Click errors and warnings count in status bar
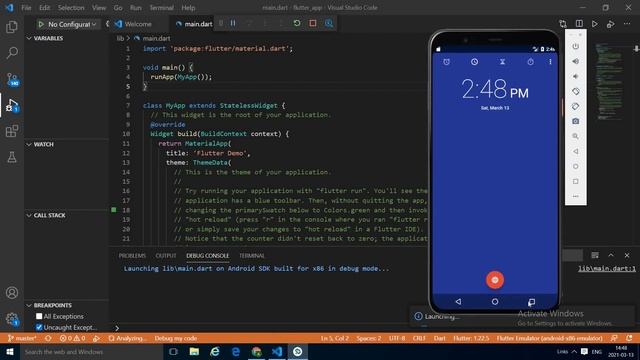The width and height of the screenshot is (640, 360). (x=72, y=338)
